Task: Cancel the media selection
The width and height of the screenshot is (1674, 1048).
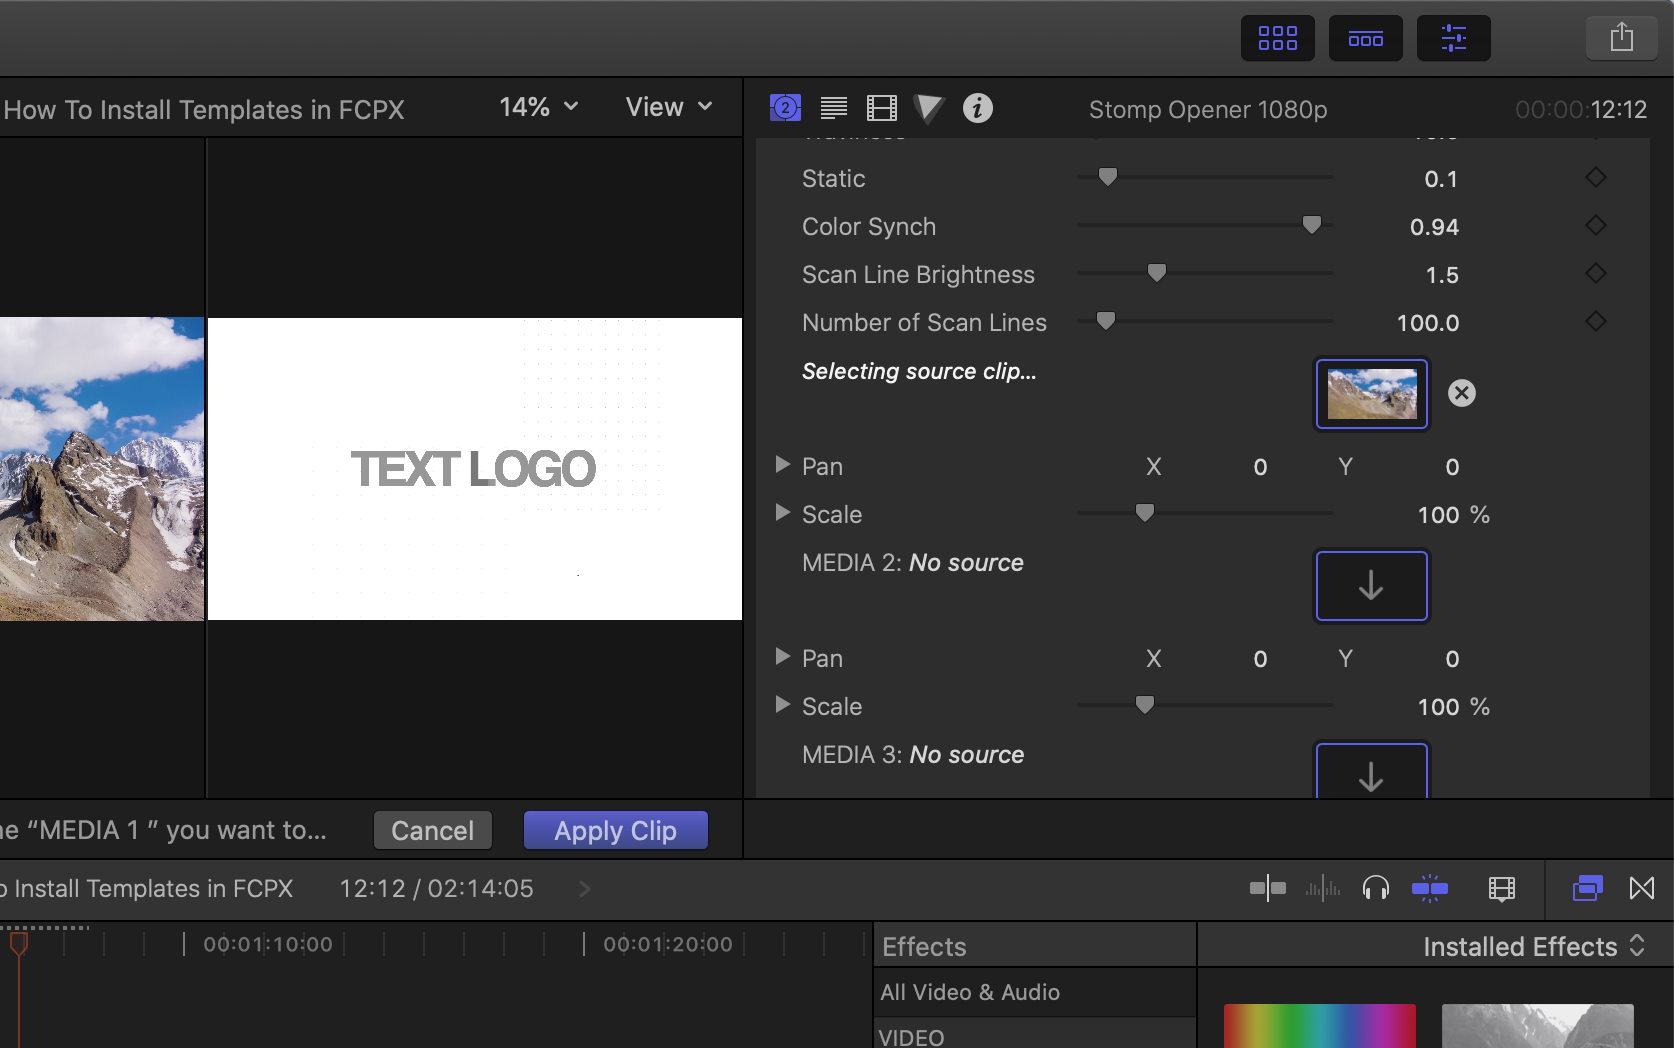Action: [x=432, y=830]
